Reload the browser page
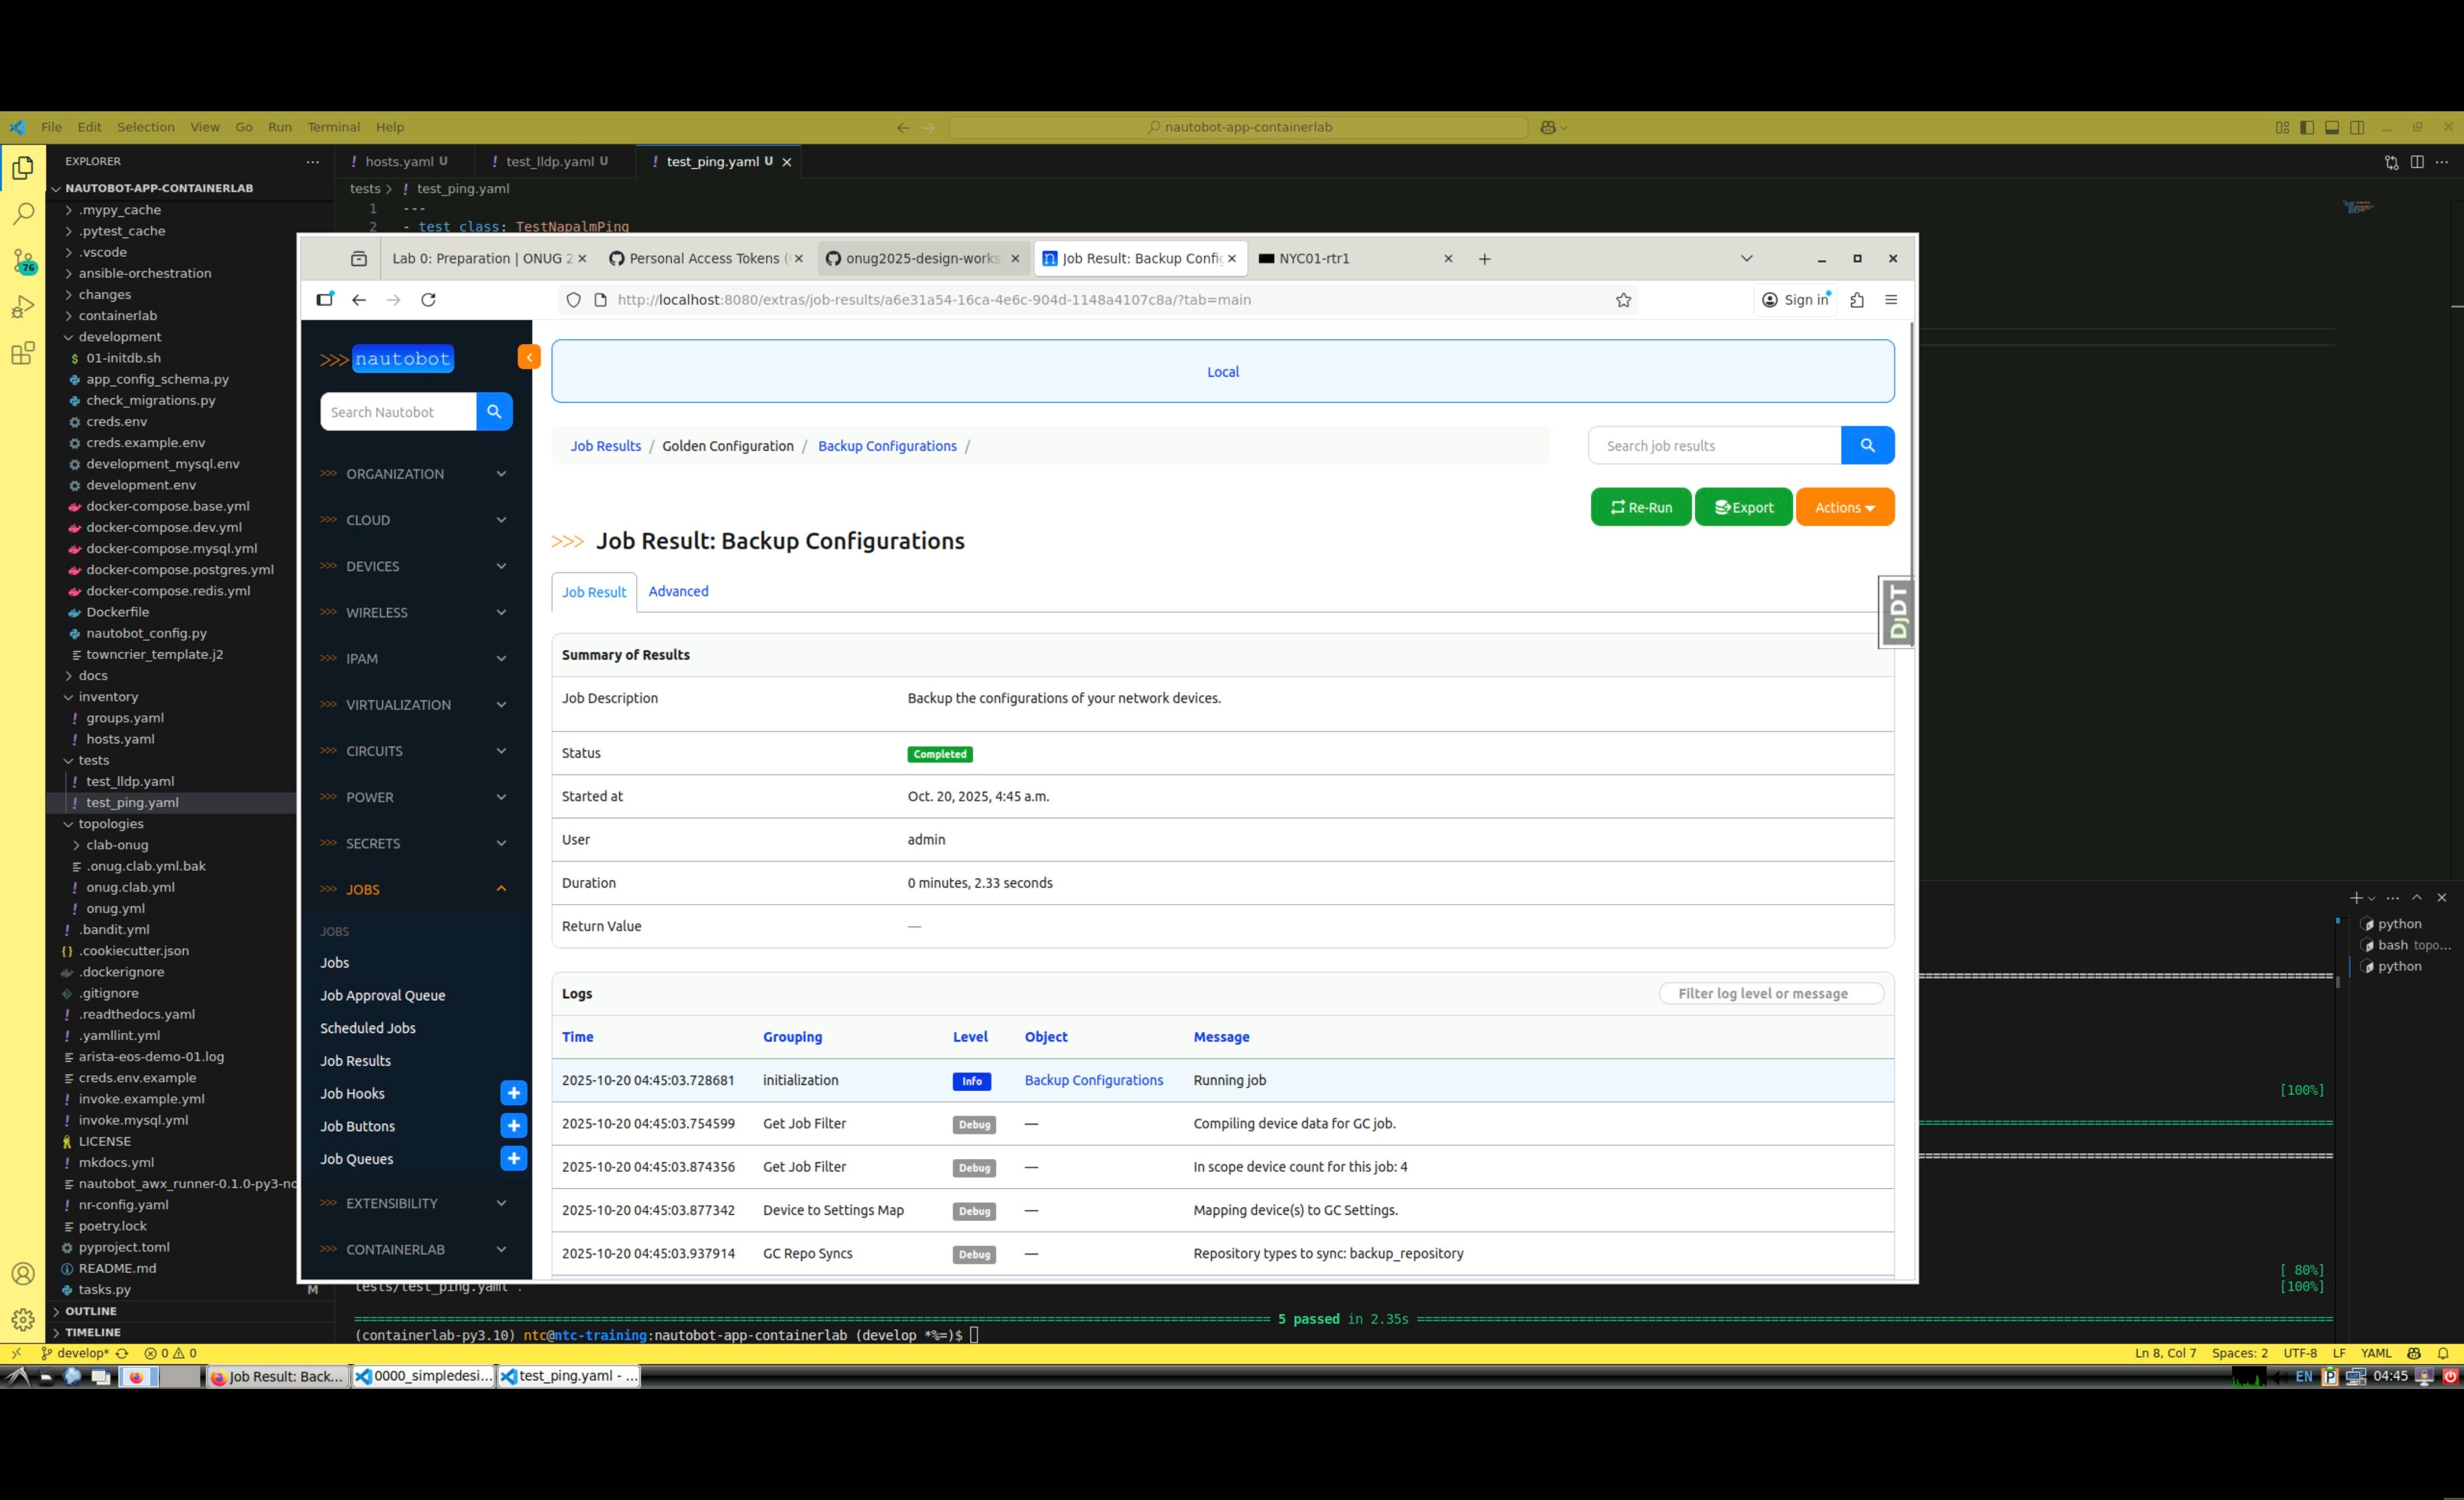 click(x=428, y=300)
